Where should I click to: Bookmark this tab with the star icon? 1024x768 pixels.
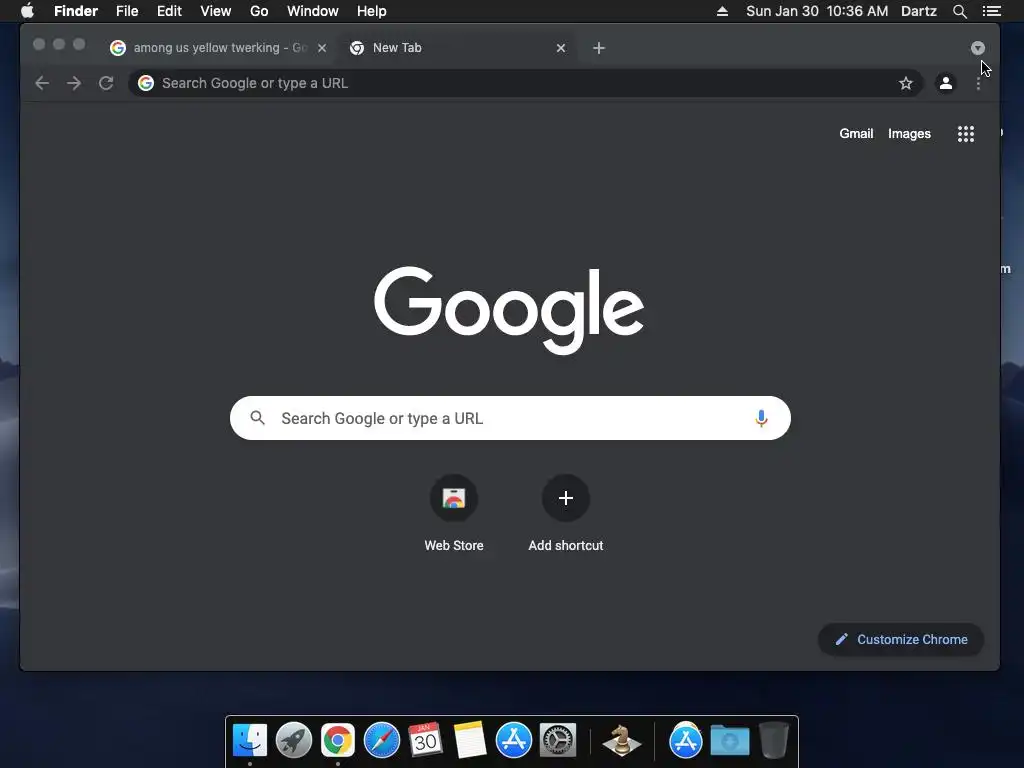(905, 83)
